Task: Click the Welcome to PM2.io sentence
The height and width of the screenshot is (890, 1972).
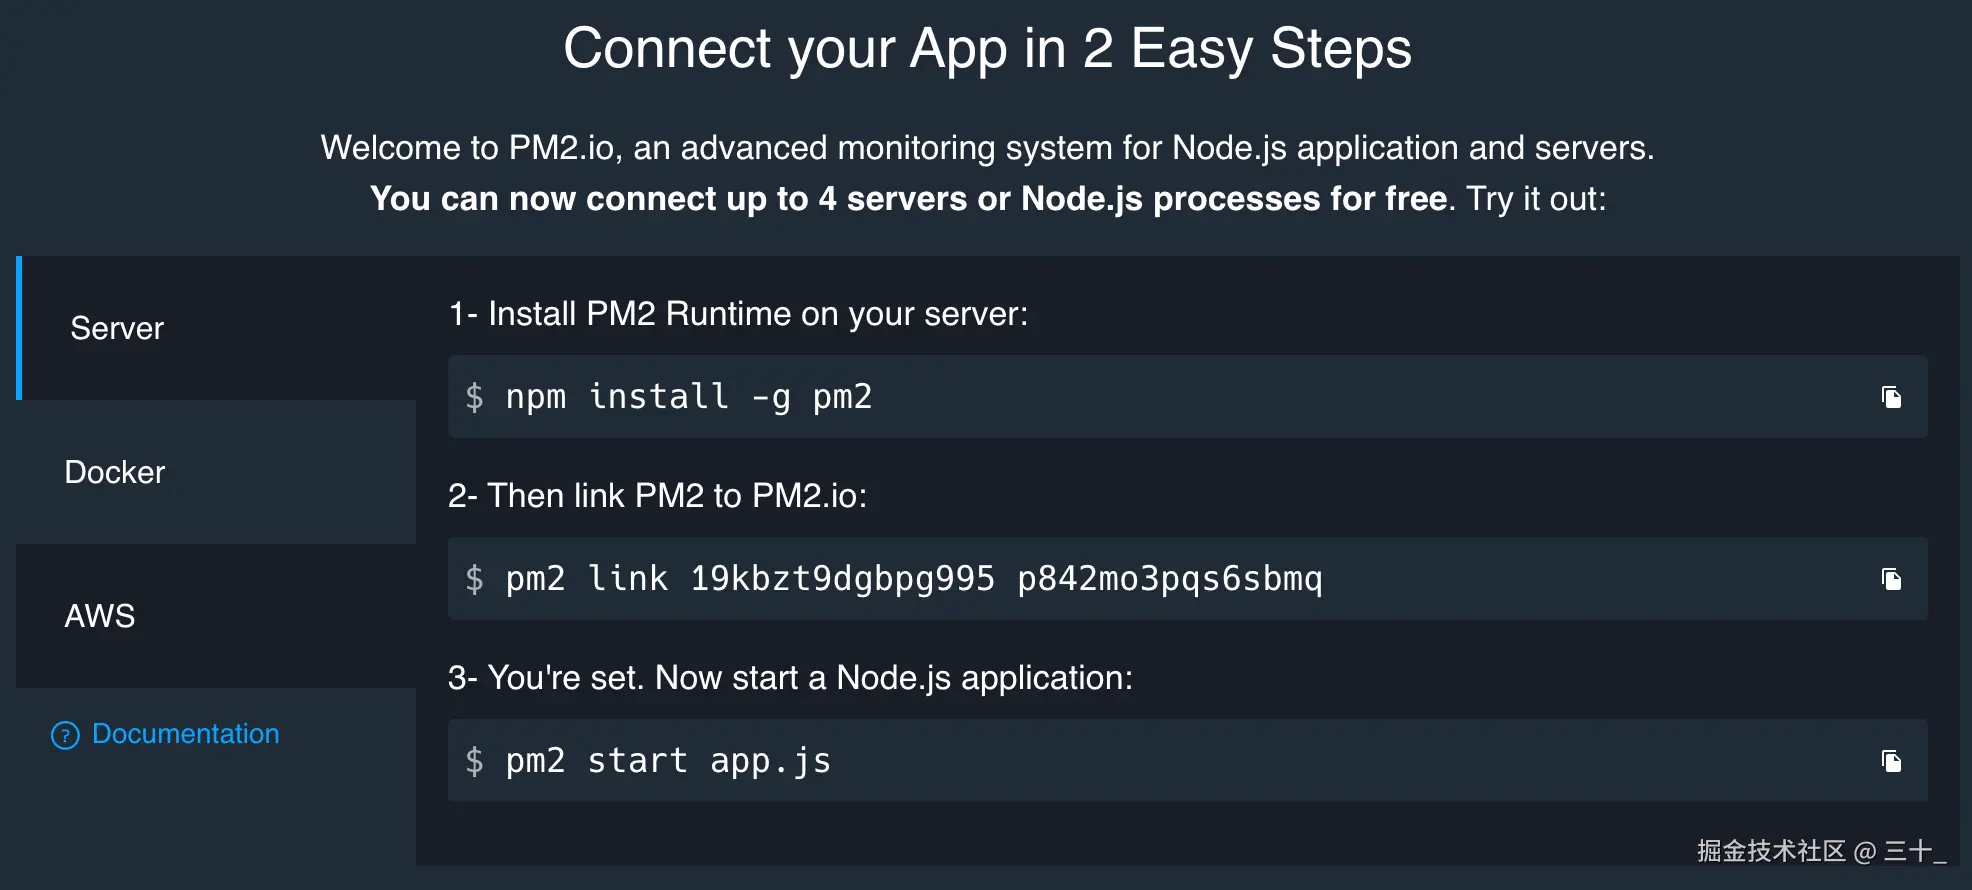Action: pos(987,148)
